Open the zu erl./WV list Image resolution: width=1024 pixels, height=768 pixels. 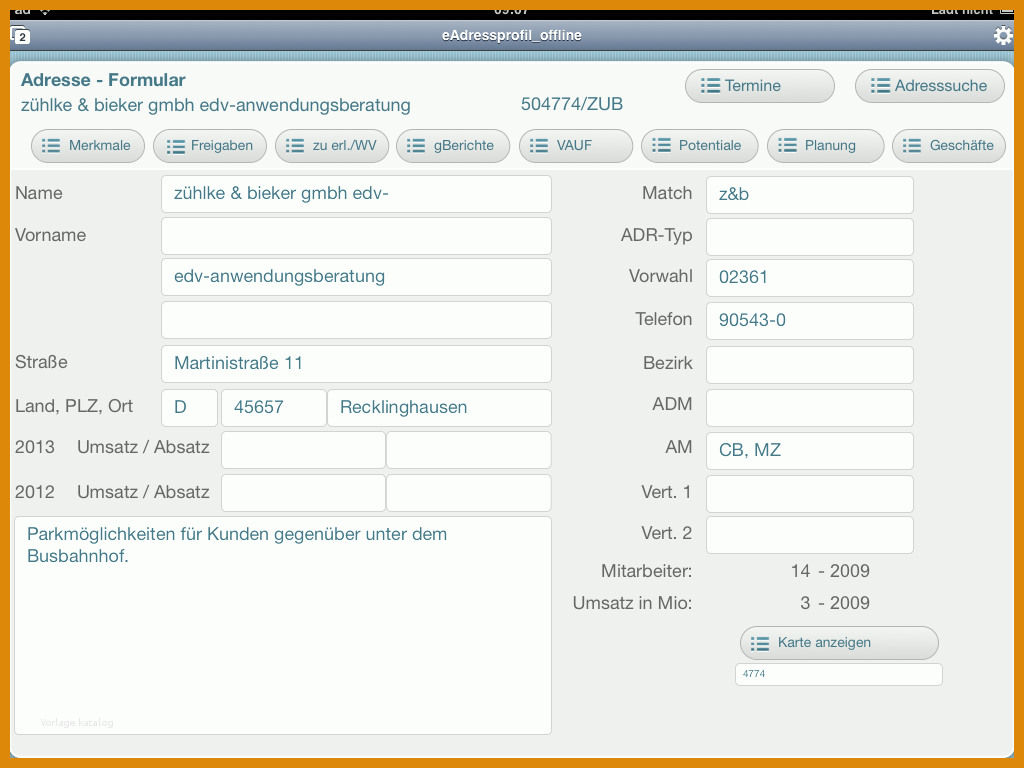(332, 146)
